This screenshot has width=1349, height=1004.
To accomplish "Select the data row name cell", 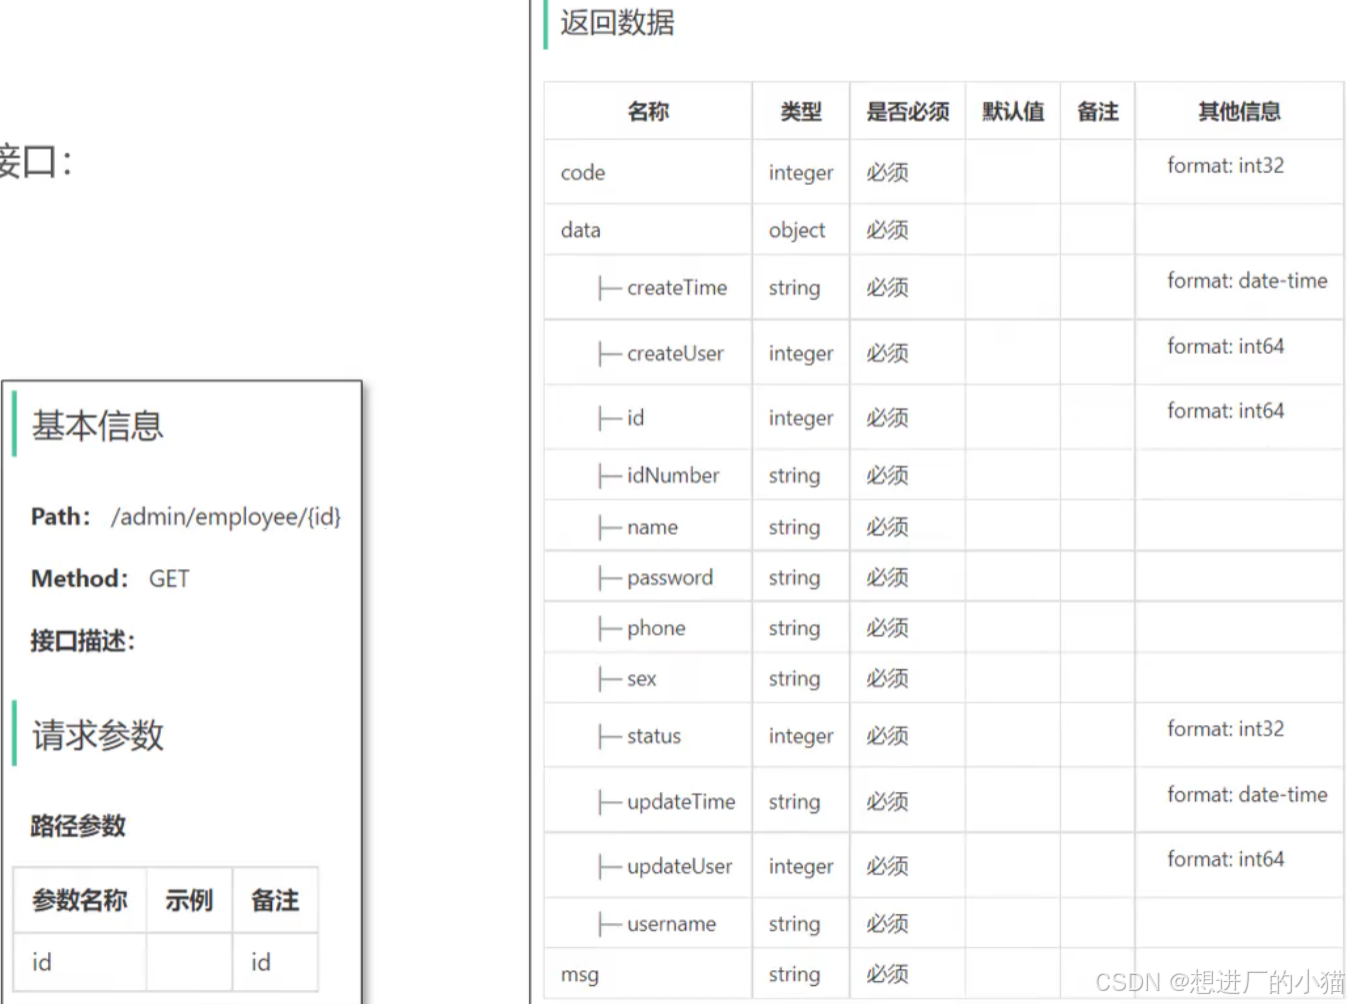I will [648, 230].
